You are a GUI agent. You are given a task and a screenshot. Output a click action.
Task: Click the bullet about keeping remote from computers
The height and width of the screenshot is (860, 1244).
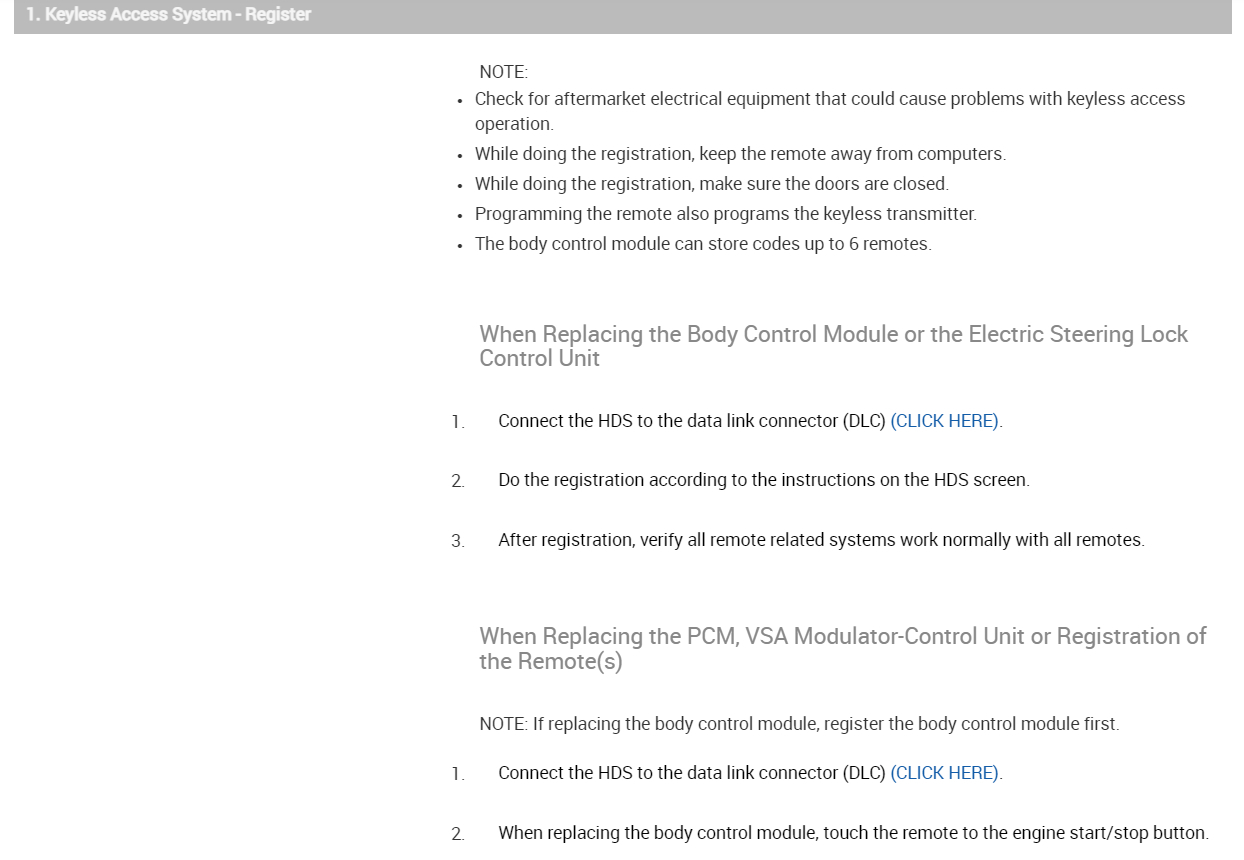(740, 155)
